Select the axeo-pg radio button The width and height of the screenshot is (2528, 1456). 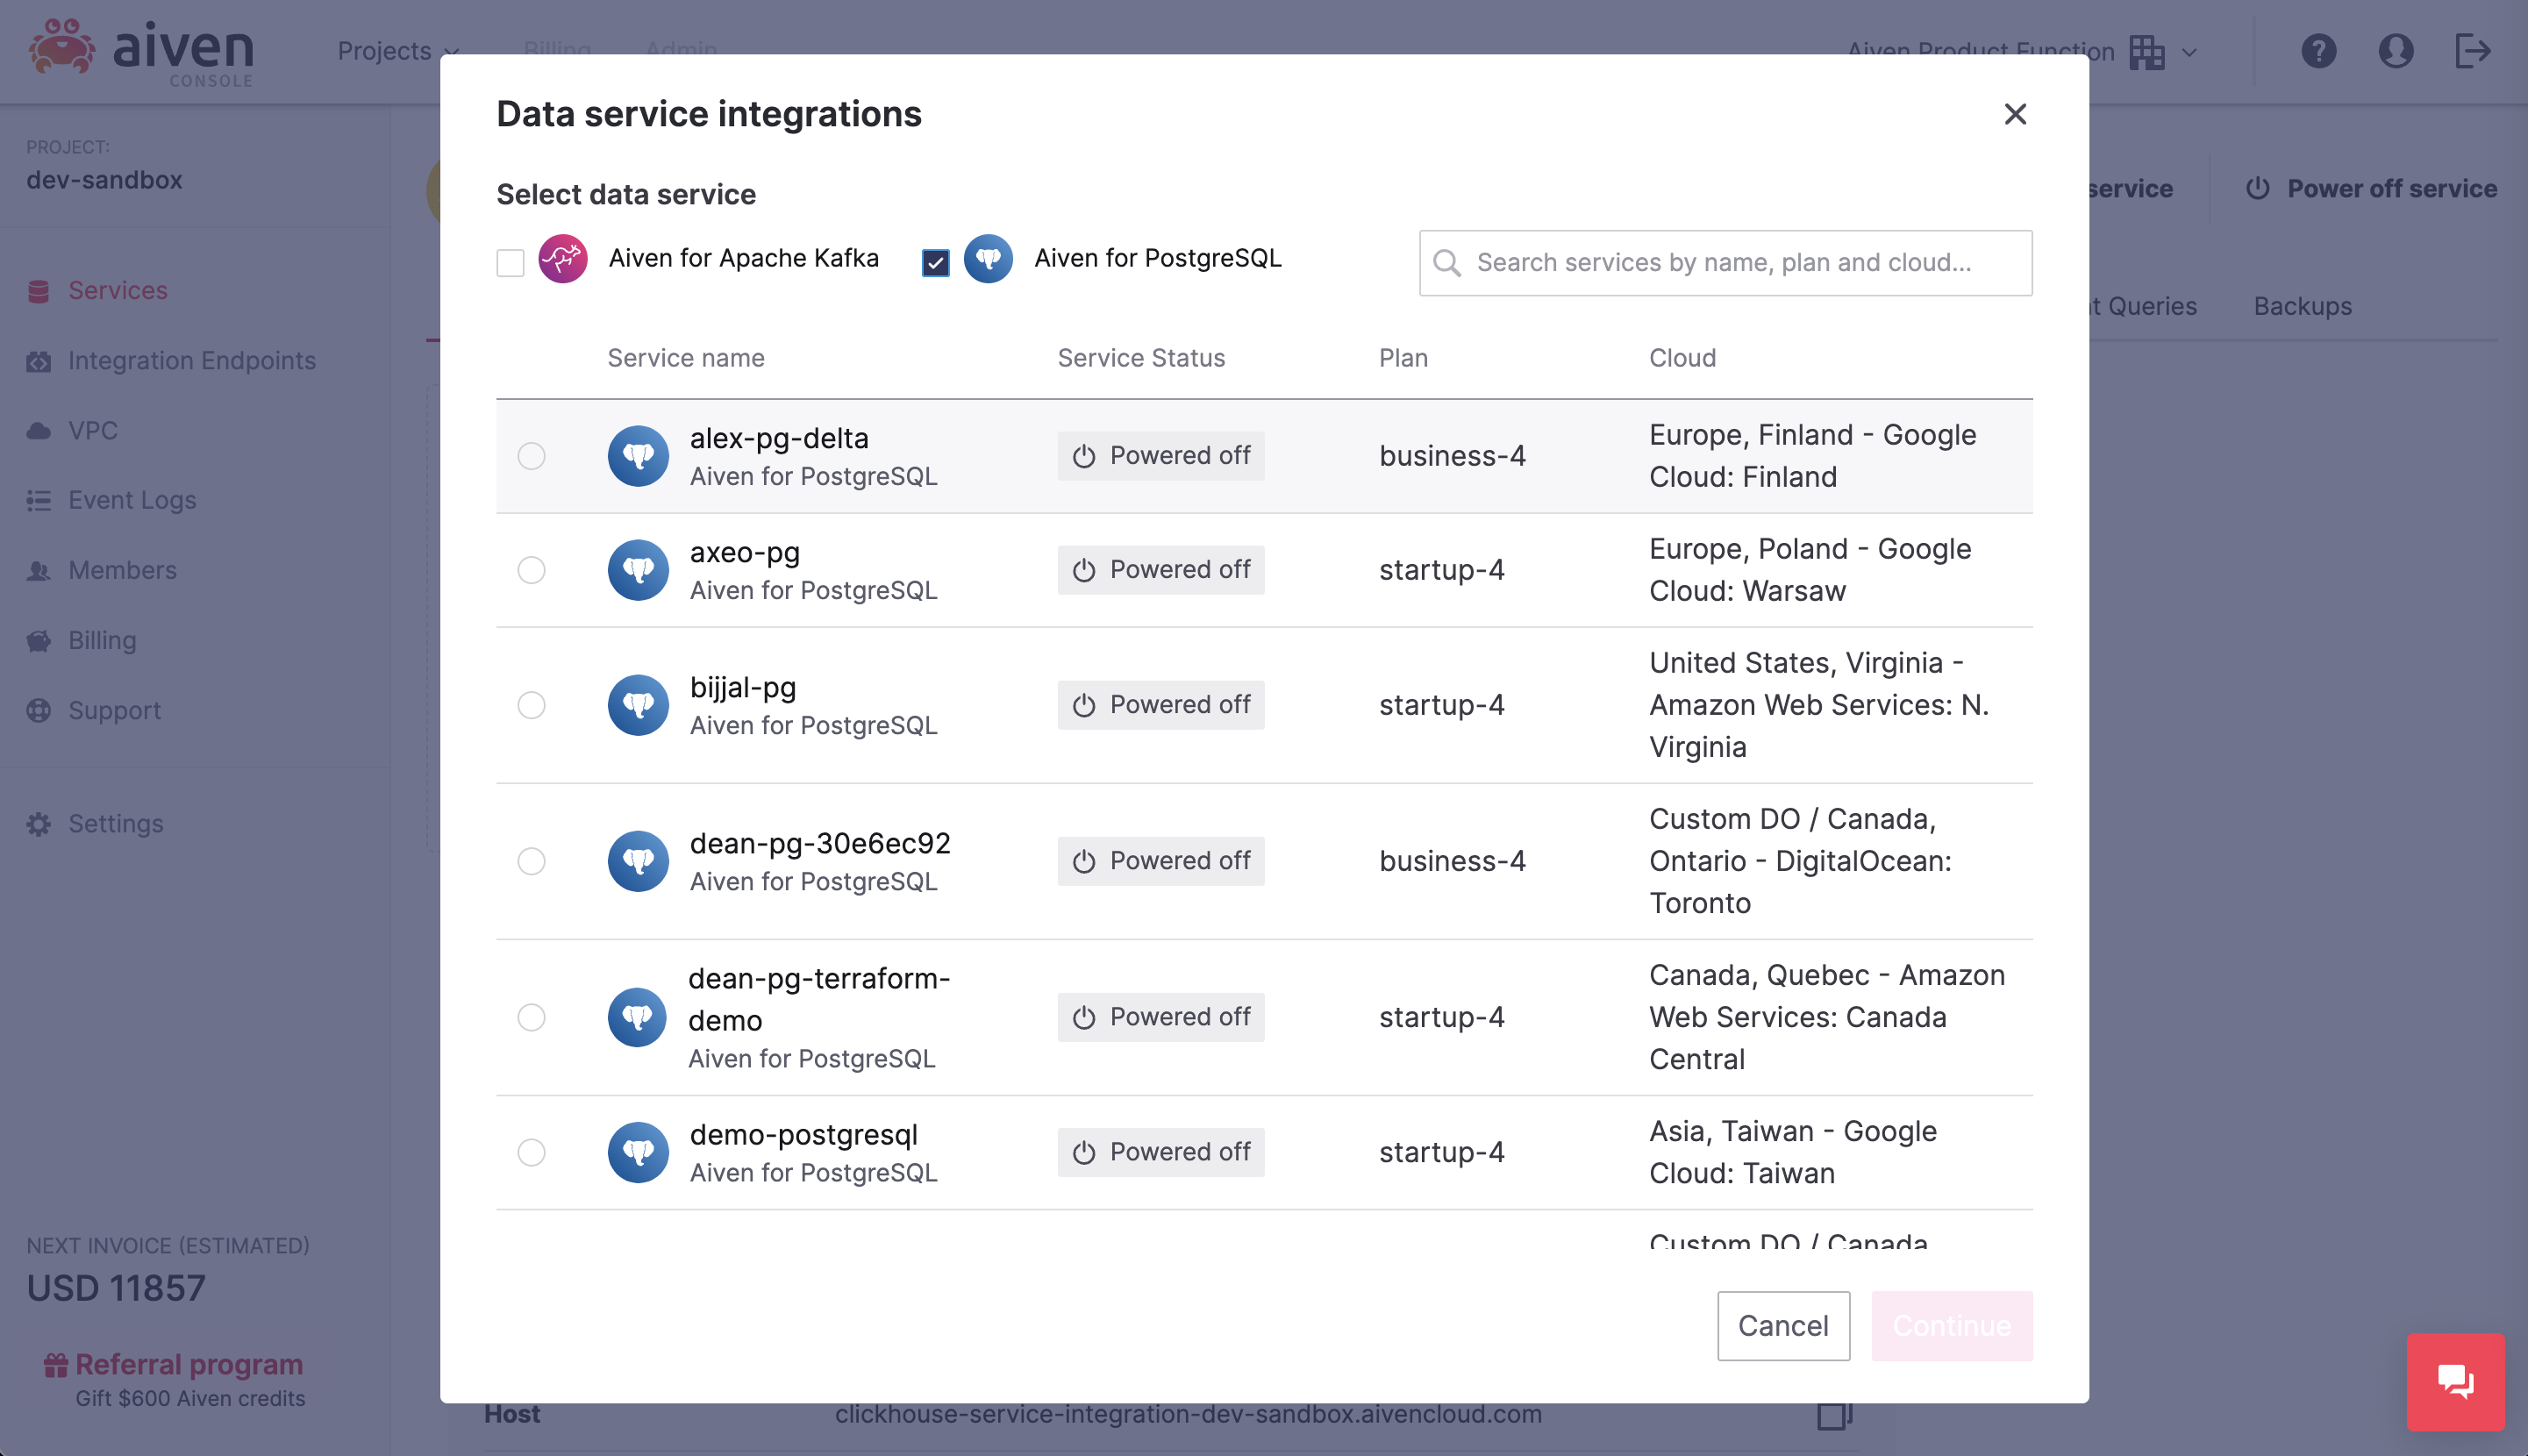[x=531, y=570]
